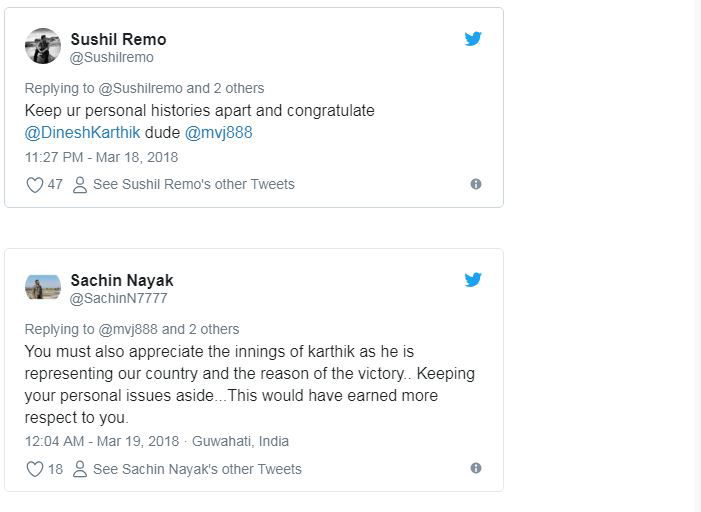Open the @DineshKarthik mention link
Image resolution: width=701 pixels, height=512 pixels.
[x=82, y=133]
